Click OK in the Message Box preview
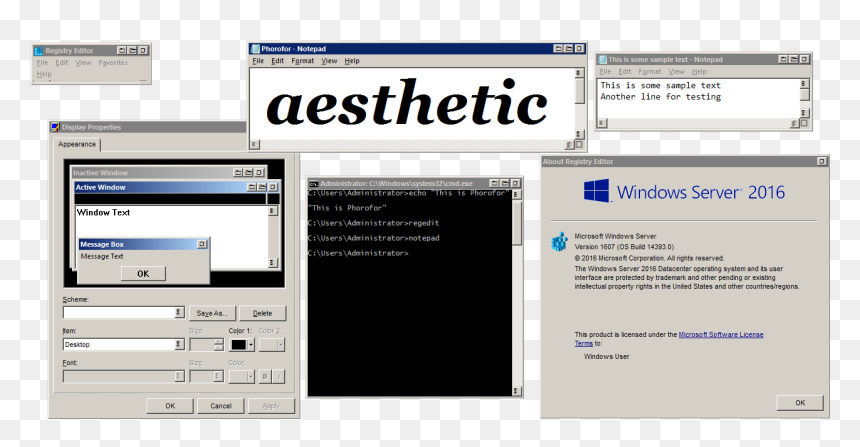This screenshot has height=447, width=860. click(143, 274)
